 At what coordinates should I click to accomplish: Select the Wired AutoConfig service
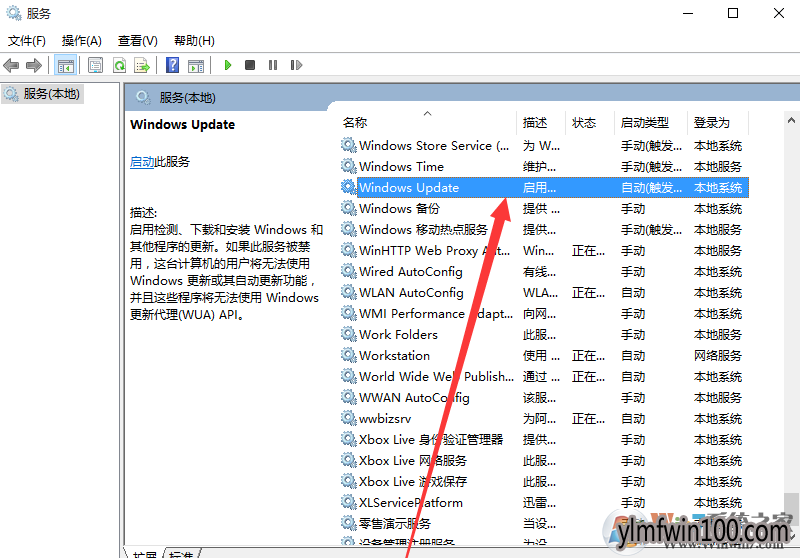click(544, 272)
